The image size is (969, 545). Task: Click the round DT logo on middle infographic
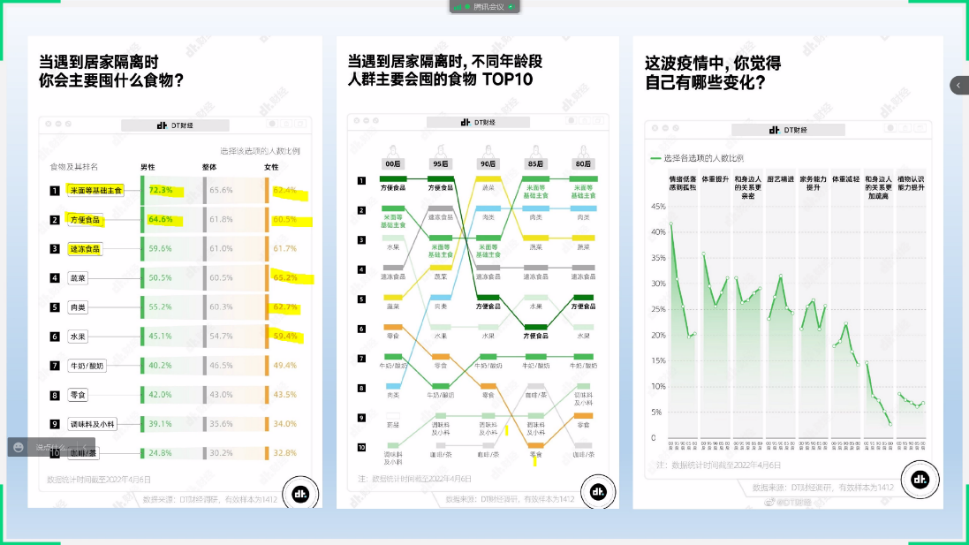coord(597,492)
